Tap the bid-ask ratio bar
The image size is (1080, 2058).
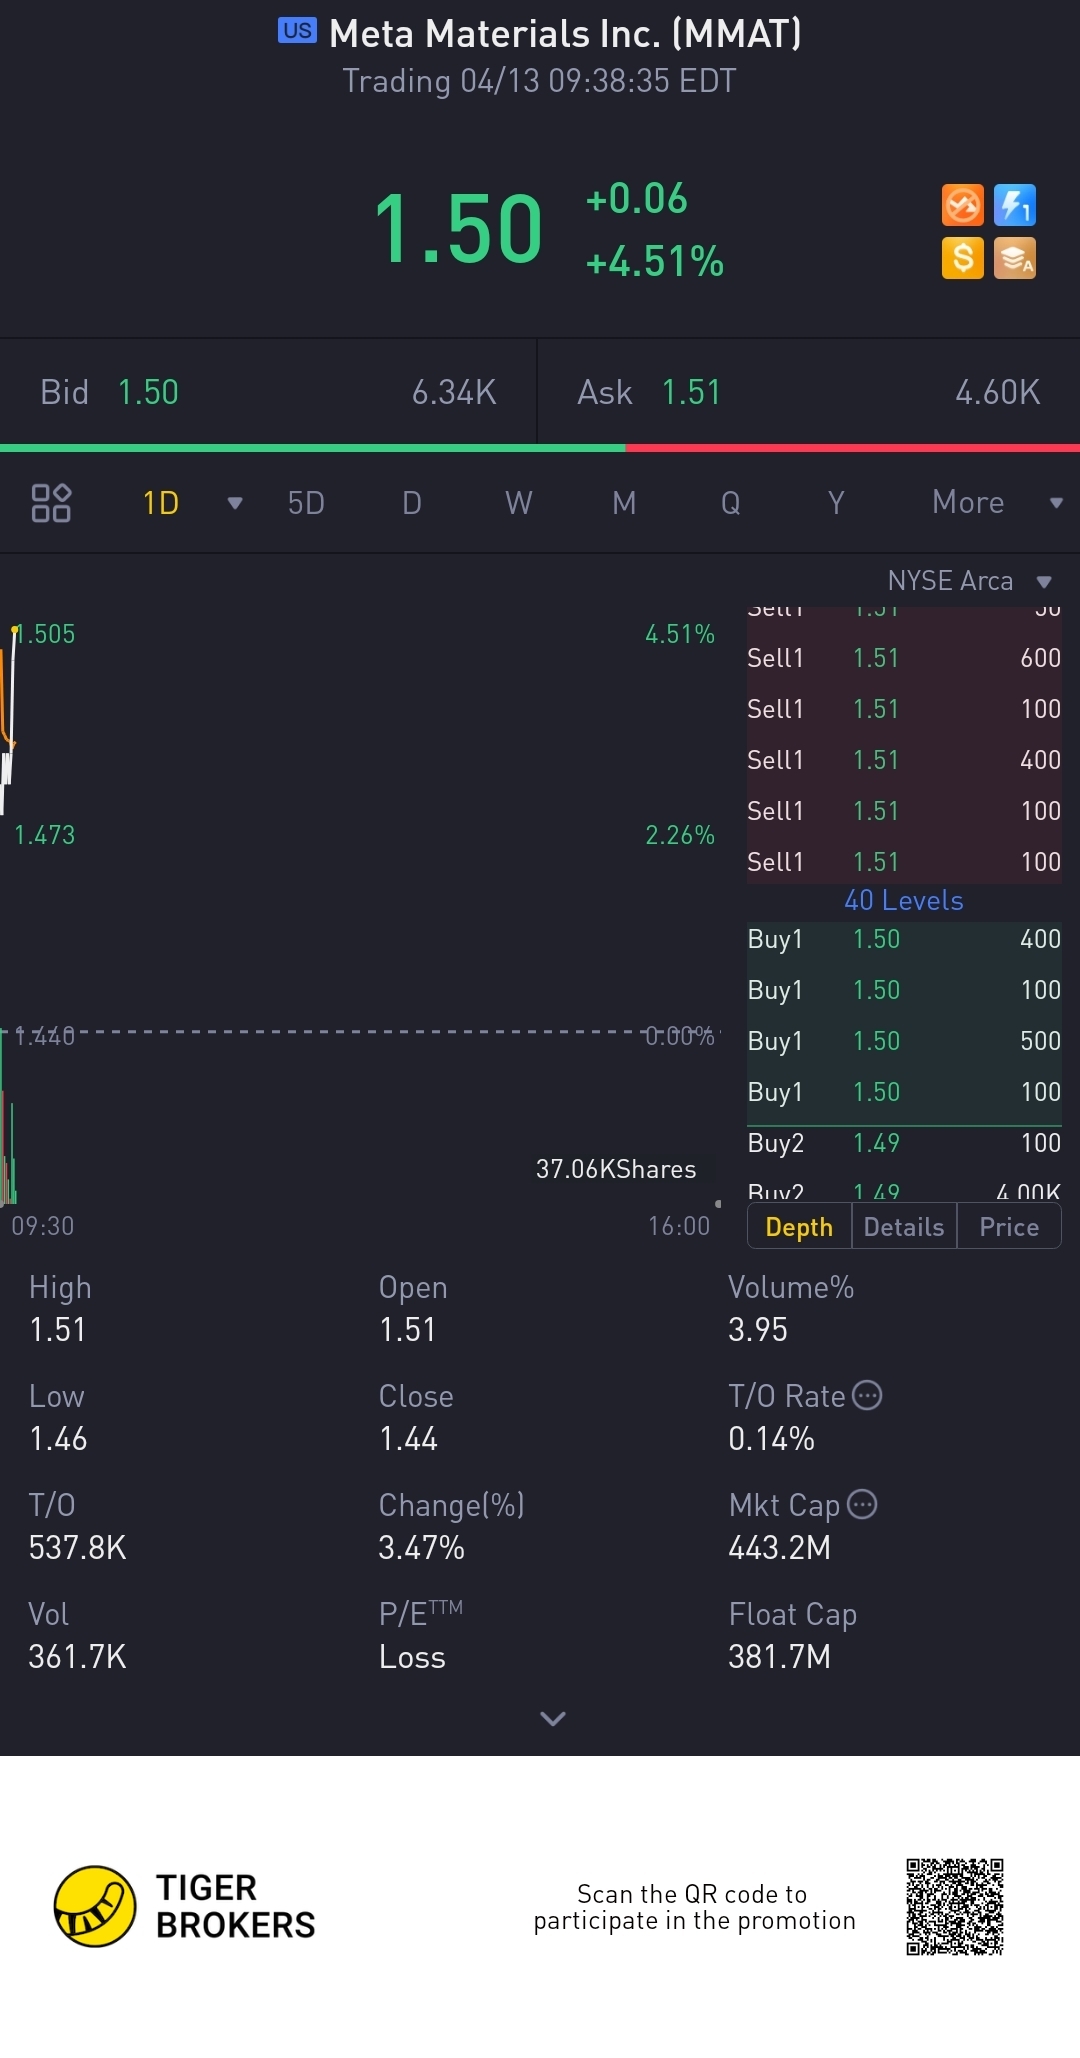tap(540, 448)
